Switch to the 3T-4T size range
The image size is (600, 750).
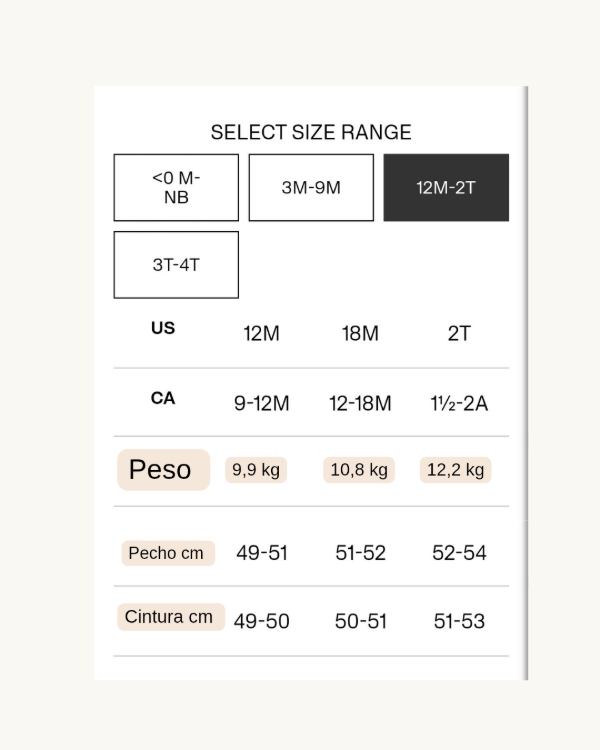pyautogui.click(x=176, y=265)
